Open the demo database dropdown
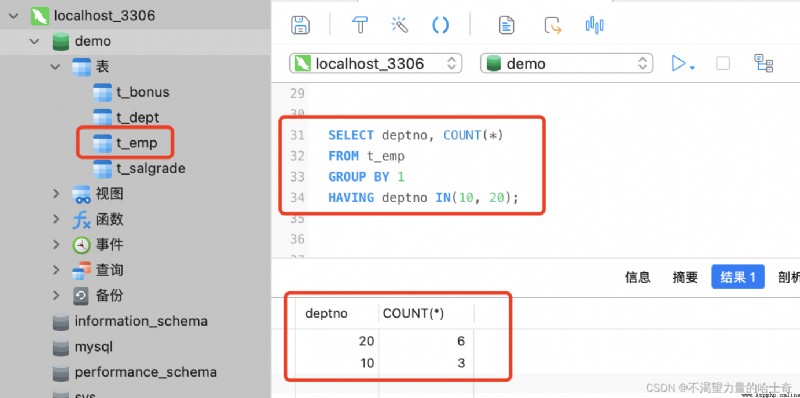The image size is (800, 398). 566,63
